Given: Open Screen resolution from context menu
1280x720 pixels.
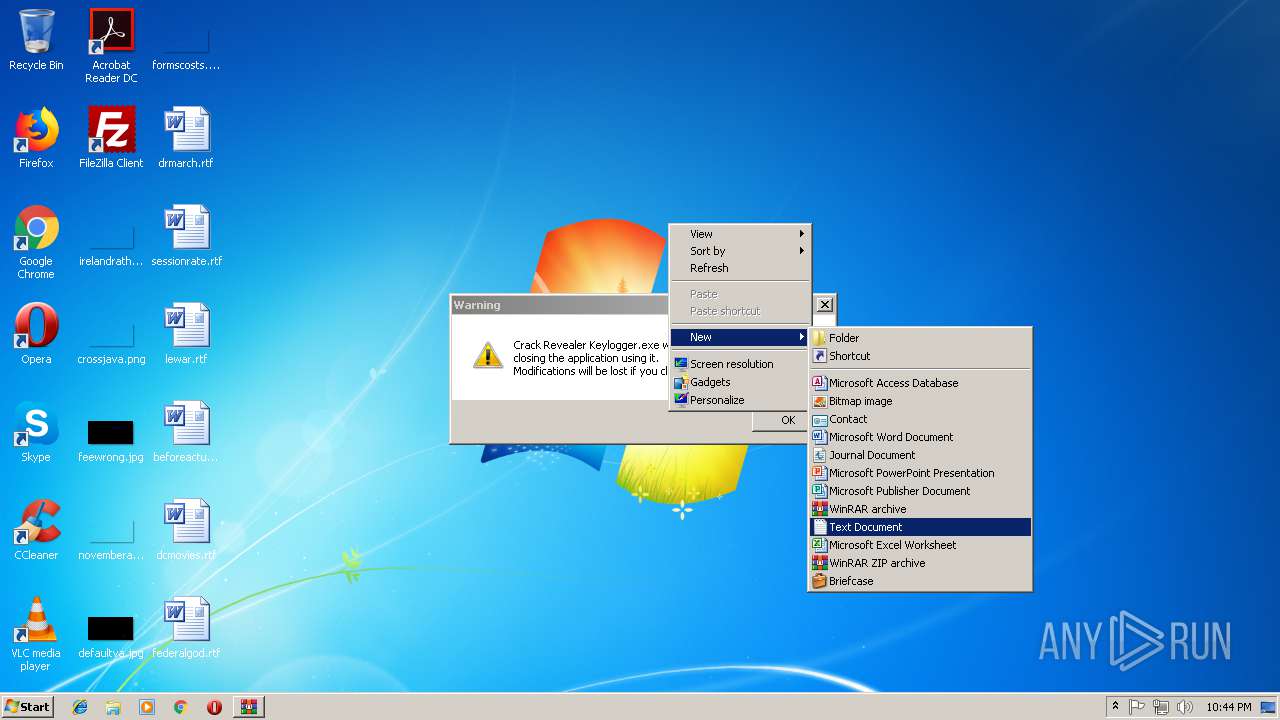Looking at the screenshot, I should (740, 364).
